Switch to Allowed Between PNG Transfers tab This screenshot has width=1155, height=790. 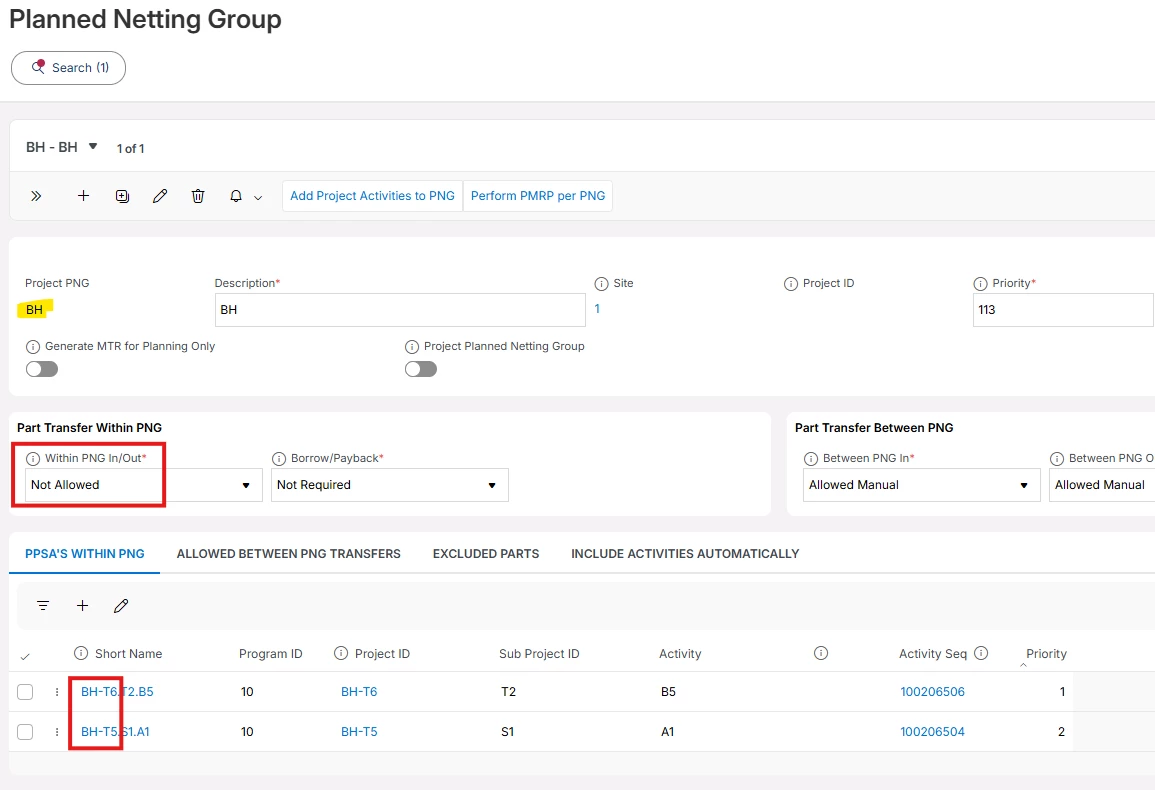289,553
